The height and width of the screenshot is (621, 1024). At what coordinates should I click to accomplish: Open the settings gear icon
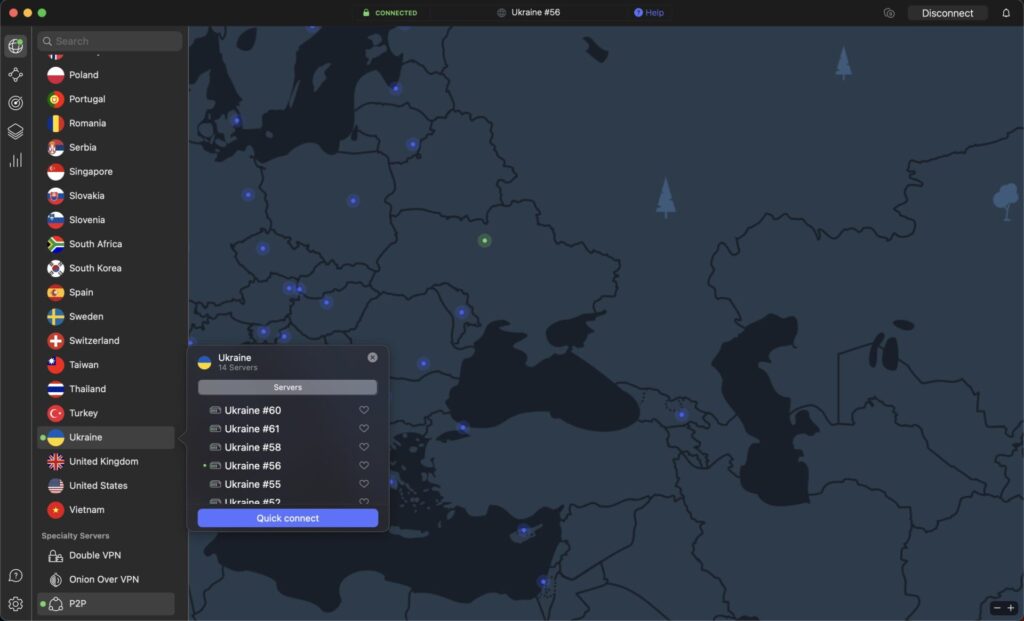16,604
